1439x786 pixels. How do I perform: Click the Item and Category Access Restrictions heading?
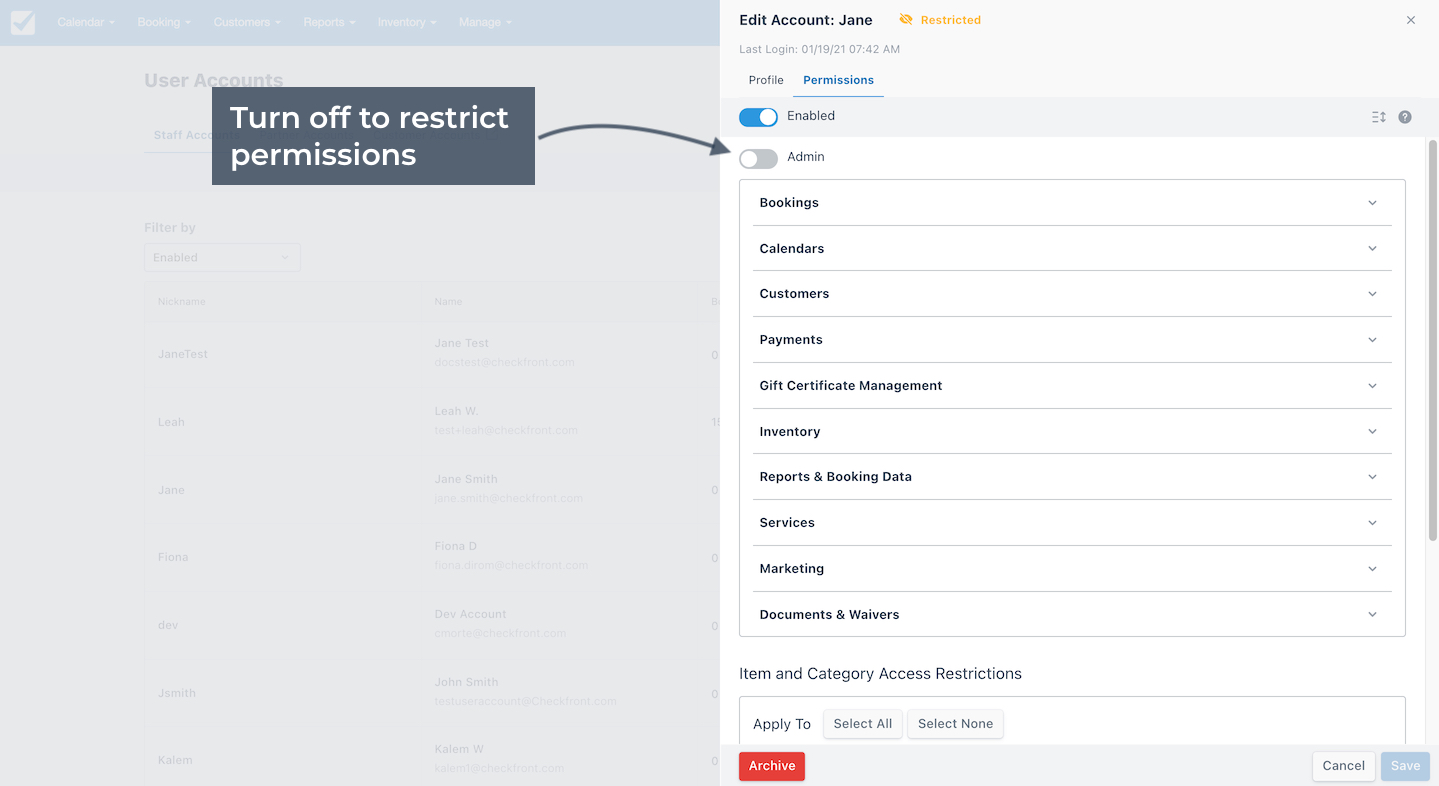click(x=880, y=674)
